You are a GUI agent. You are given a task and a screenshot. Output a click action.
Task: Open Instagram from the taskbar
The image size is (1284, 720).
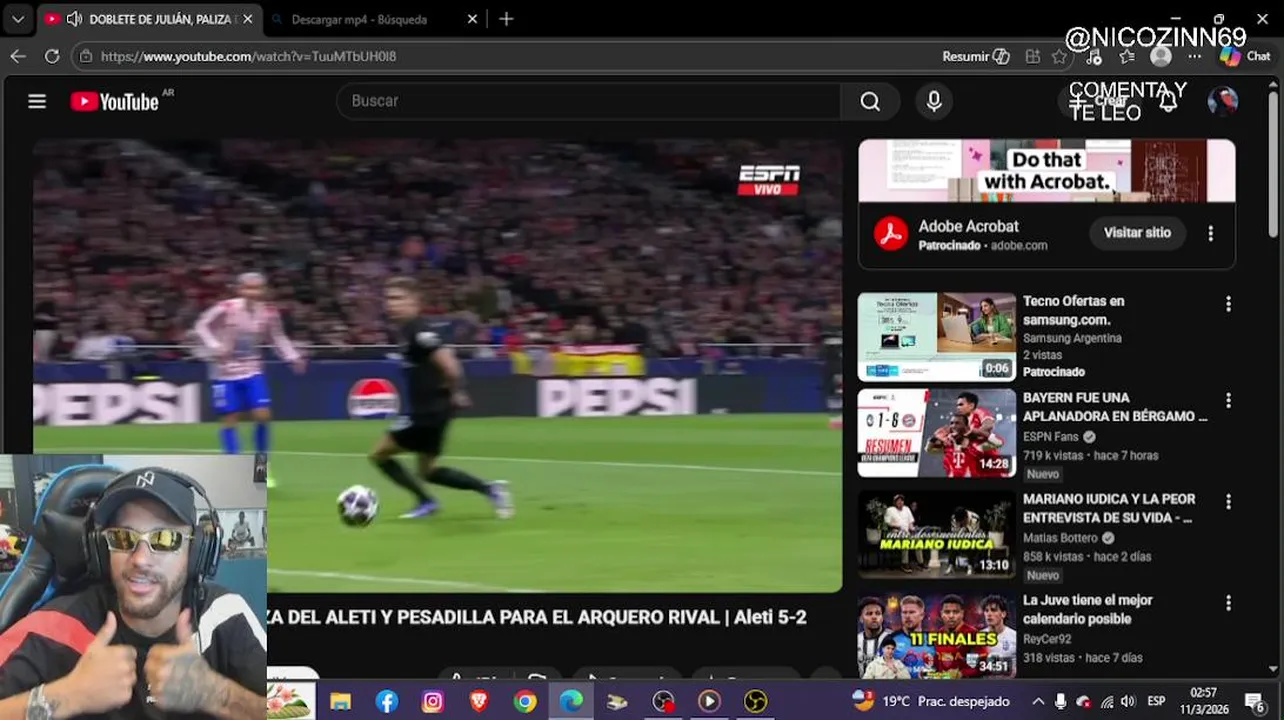(x=433, y=702)
